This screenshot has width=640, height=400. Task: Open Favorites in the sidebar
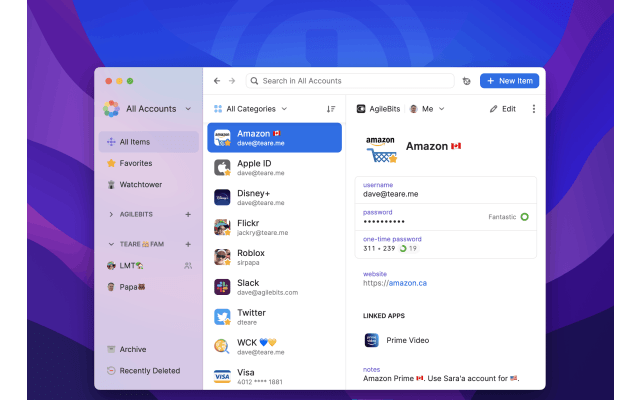149,163
